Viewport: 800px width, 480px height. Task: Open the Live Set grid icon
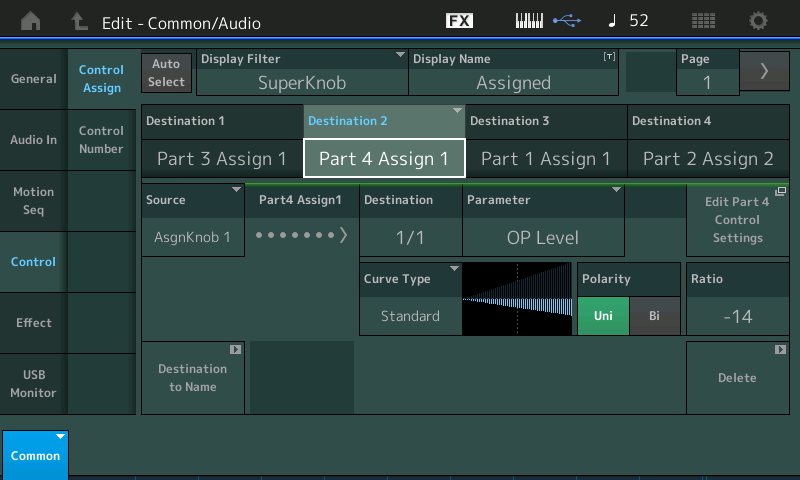pos(703,21)
